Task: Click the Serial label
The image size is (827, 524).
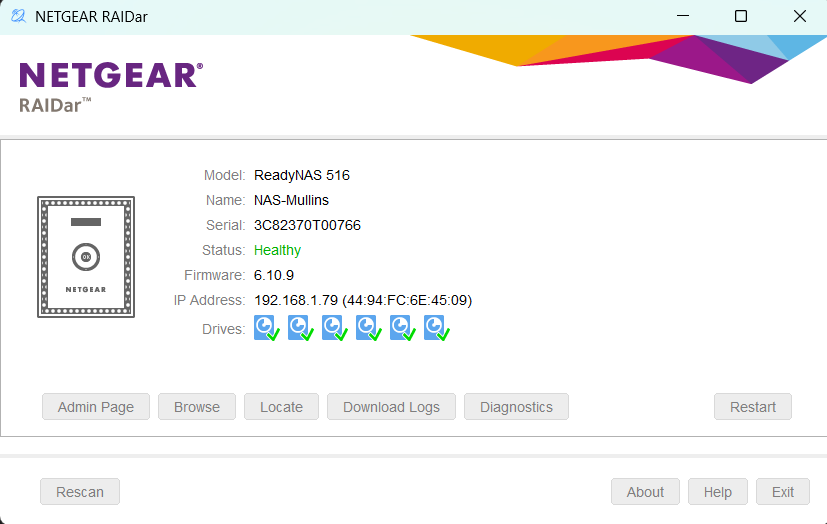Action: (225, 225)
